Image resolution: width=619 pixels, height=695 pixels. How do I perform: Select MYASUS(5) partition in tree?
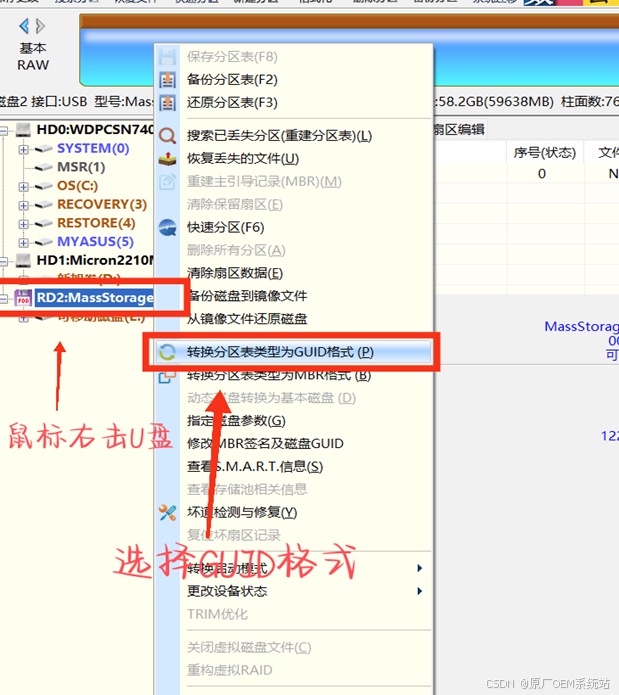coord(95,242)
